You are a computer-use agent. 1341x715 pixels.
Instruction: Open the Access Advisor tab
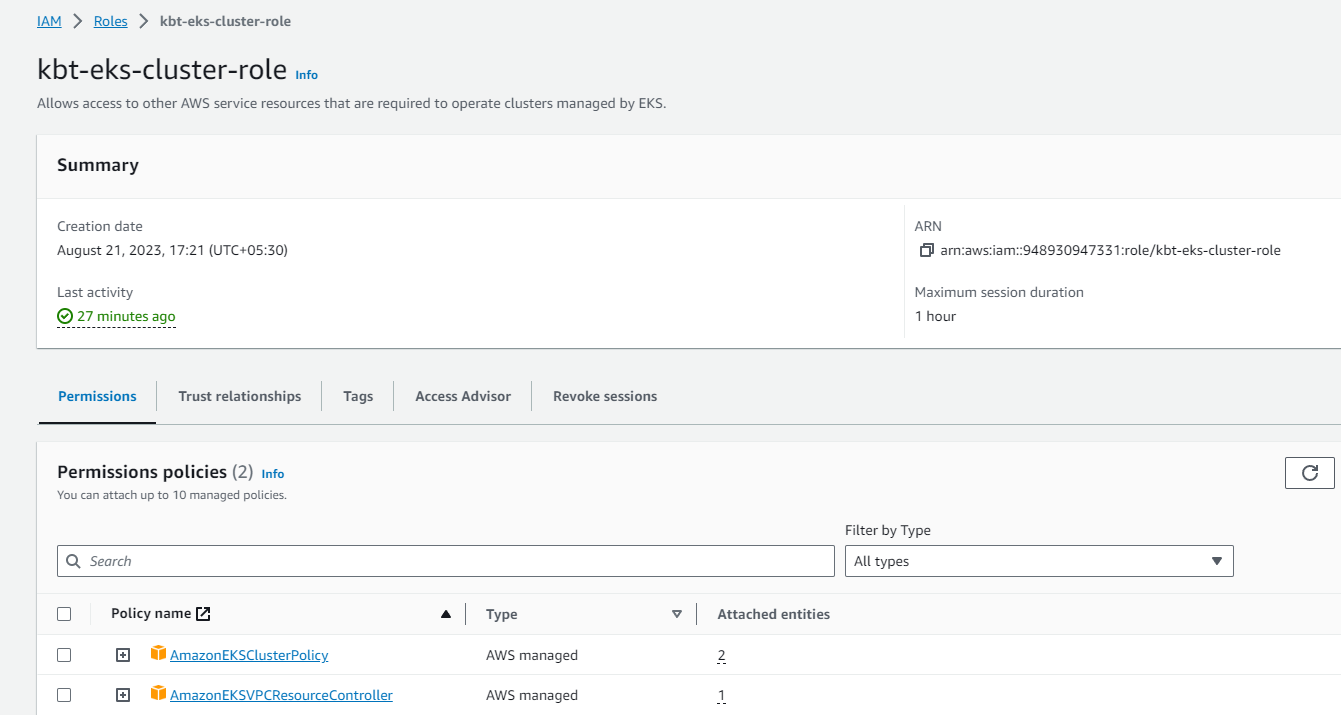click(x=463, y=396)
